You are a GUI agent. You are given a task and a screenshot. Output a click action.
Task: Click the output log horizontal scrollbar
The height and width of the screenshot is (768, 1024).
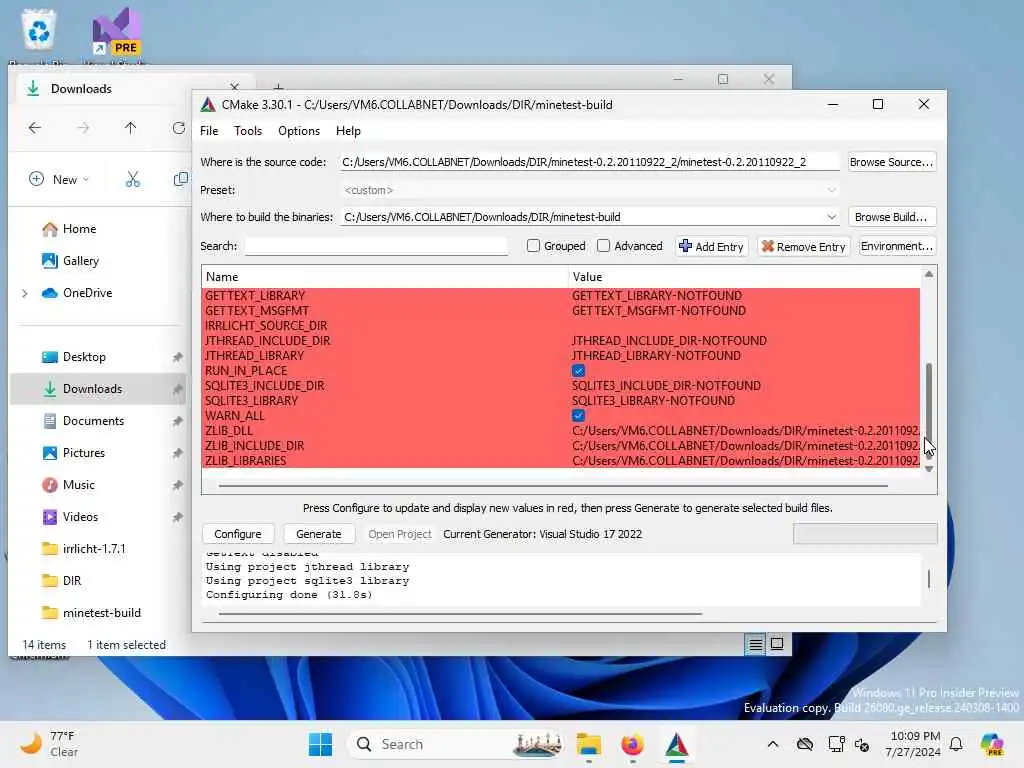tap(460, 613)
